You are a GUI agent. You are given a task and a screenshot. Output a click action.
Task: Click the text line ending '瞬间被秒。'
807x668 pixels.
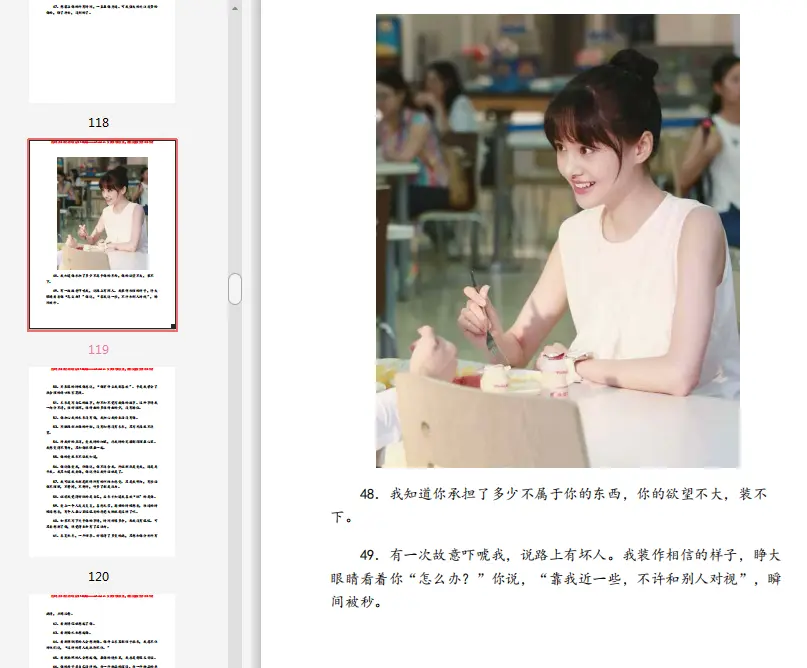click(357, 602)
